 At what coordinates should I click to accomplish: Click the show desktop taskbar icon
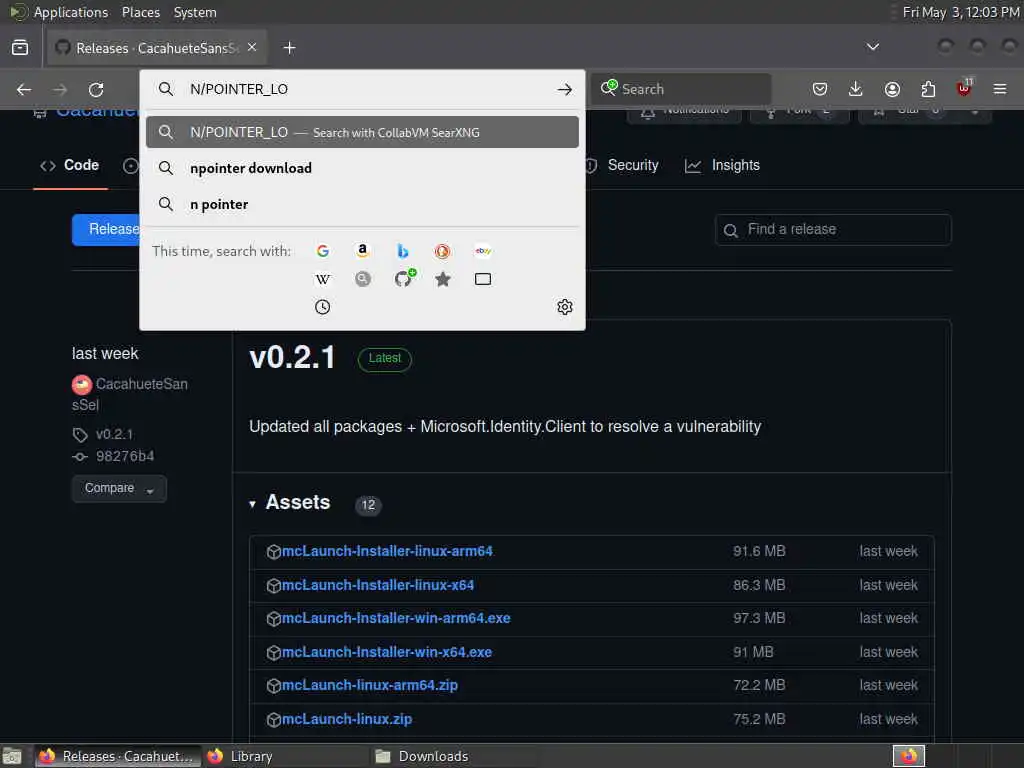tap(12, 757)
